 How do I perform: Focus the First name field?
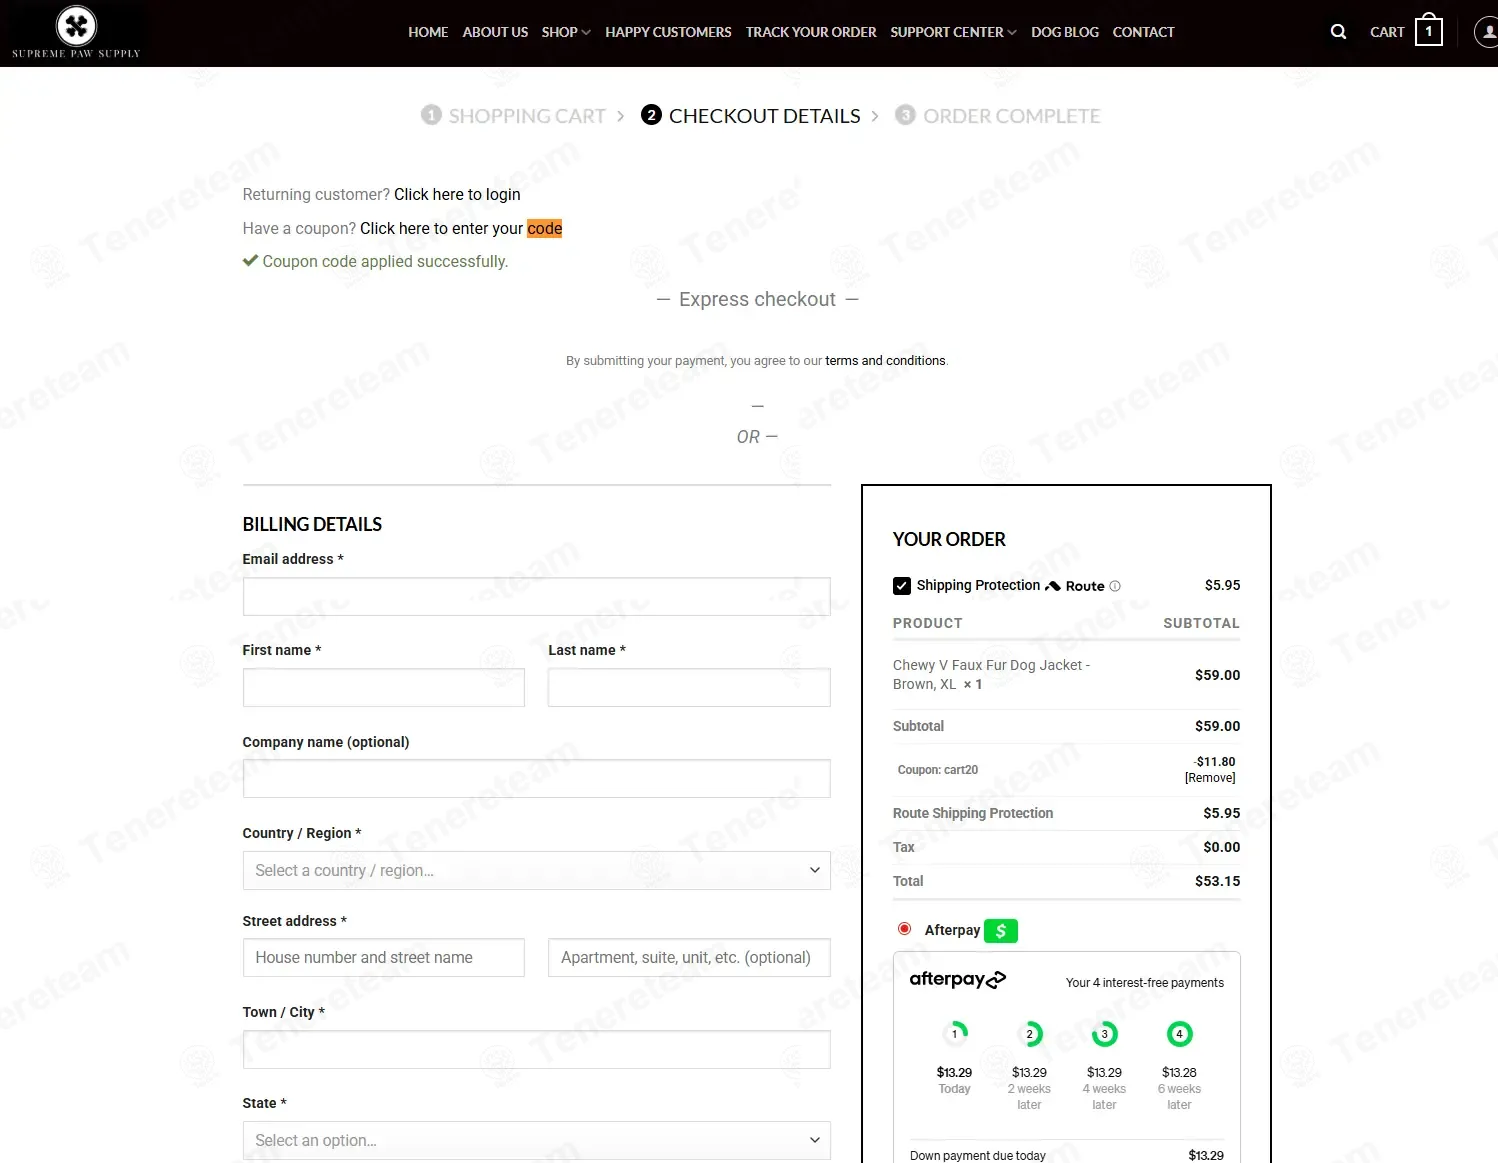[383, 687]
